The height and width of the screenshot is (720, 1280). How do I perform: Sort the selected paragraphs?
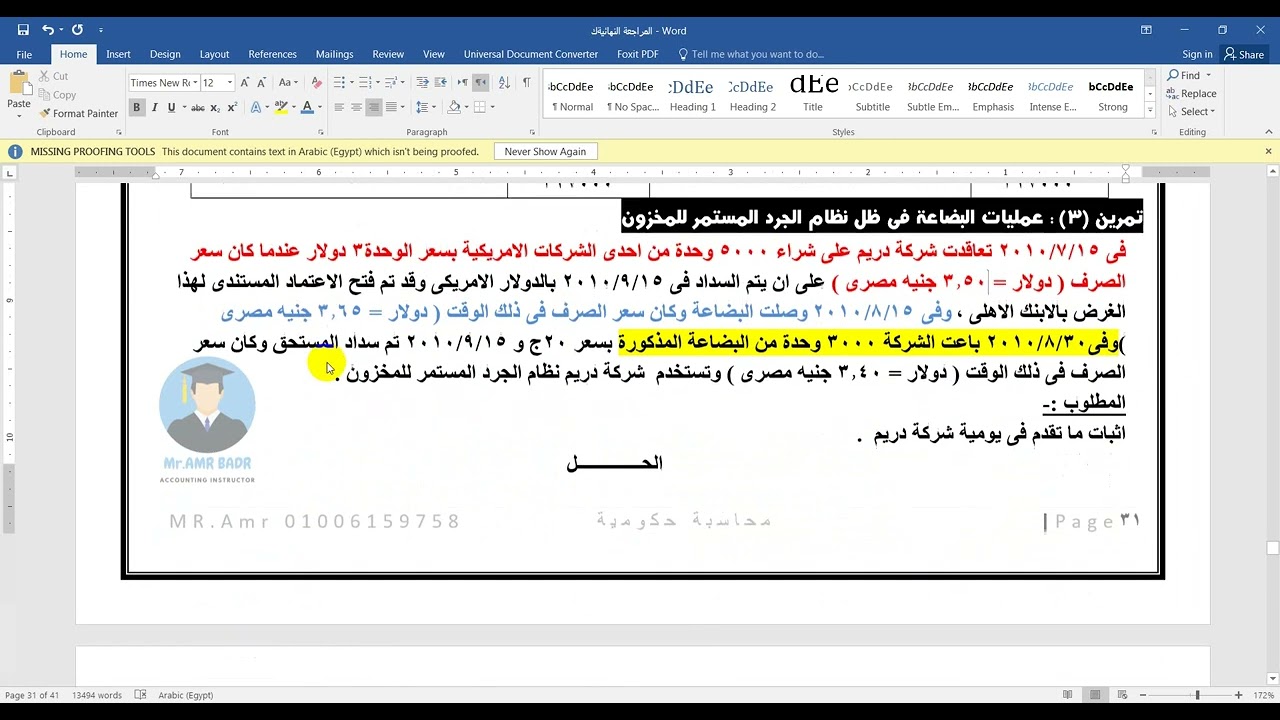[x=505, y=83]
